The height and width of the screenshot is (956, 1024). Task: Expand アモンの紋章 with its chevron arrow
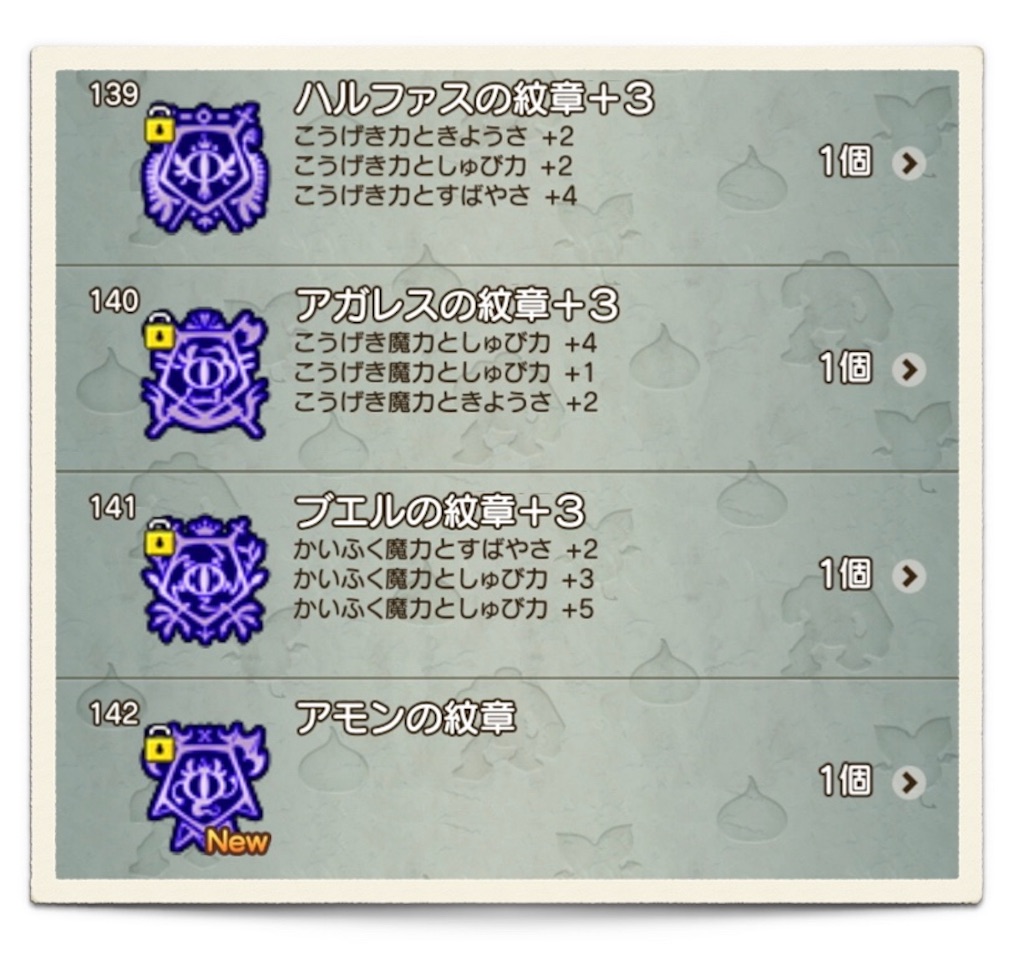909,782
